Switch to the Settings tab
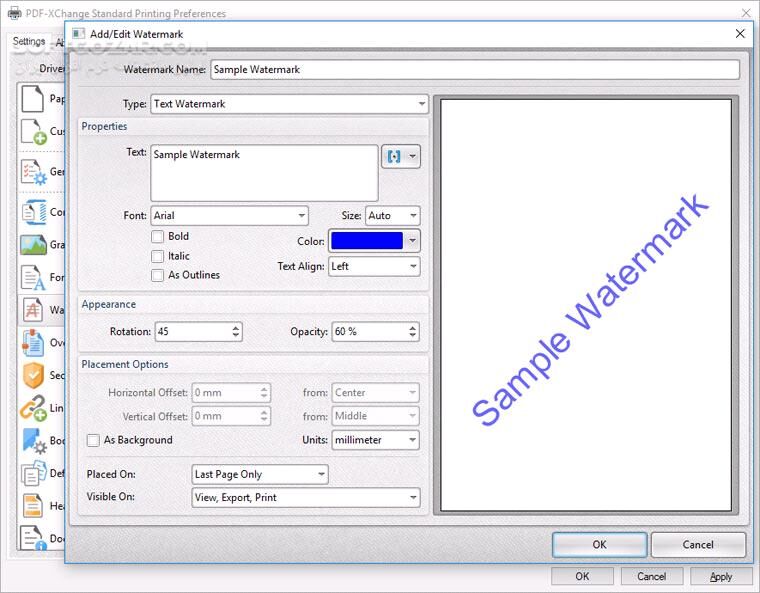Viewport: 760px width, 593px height. click(x=29, y=42)
